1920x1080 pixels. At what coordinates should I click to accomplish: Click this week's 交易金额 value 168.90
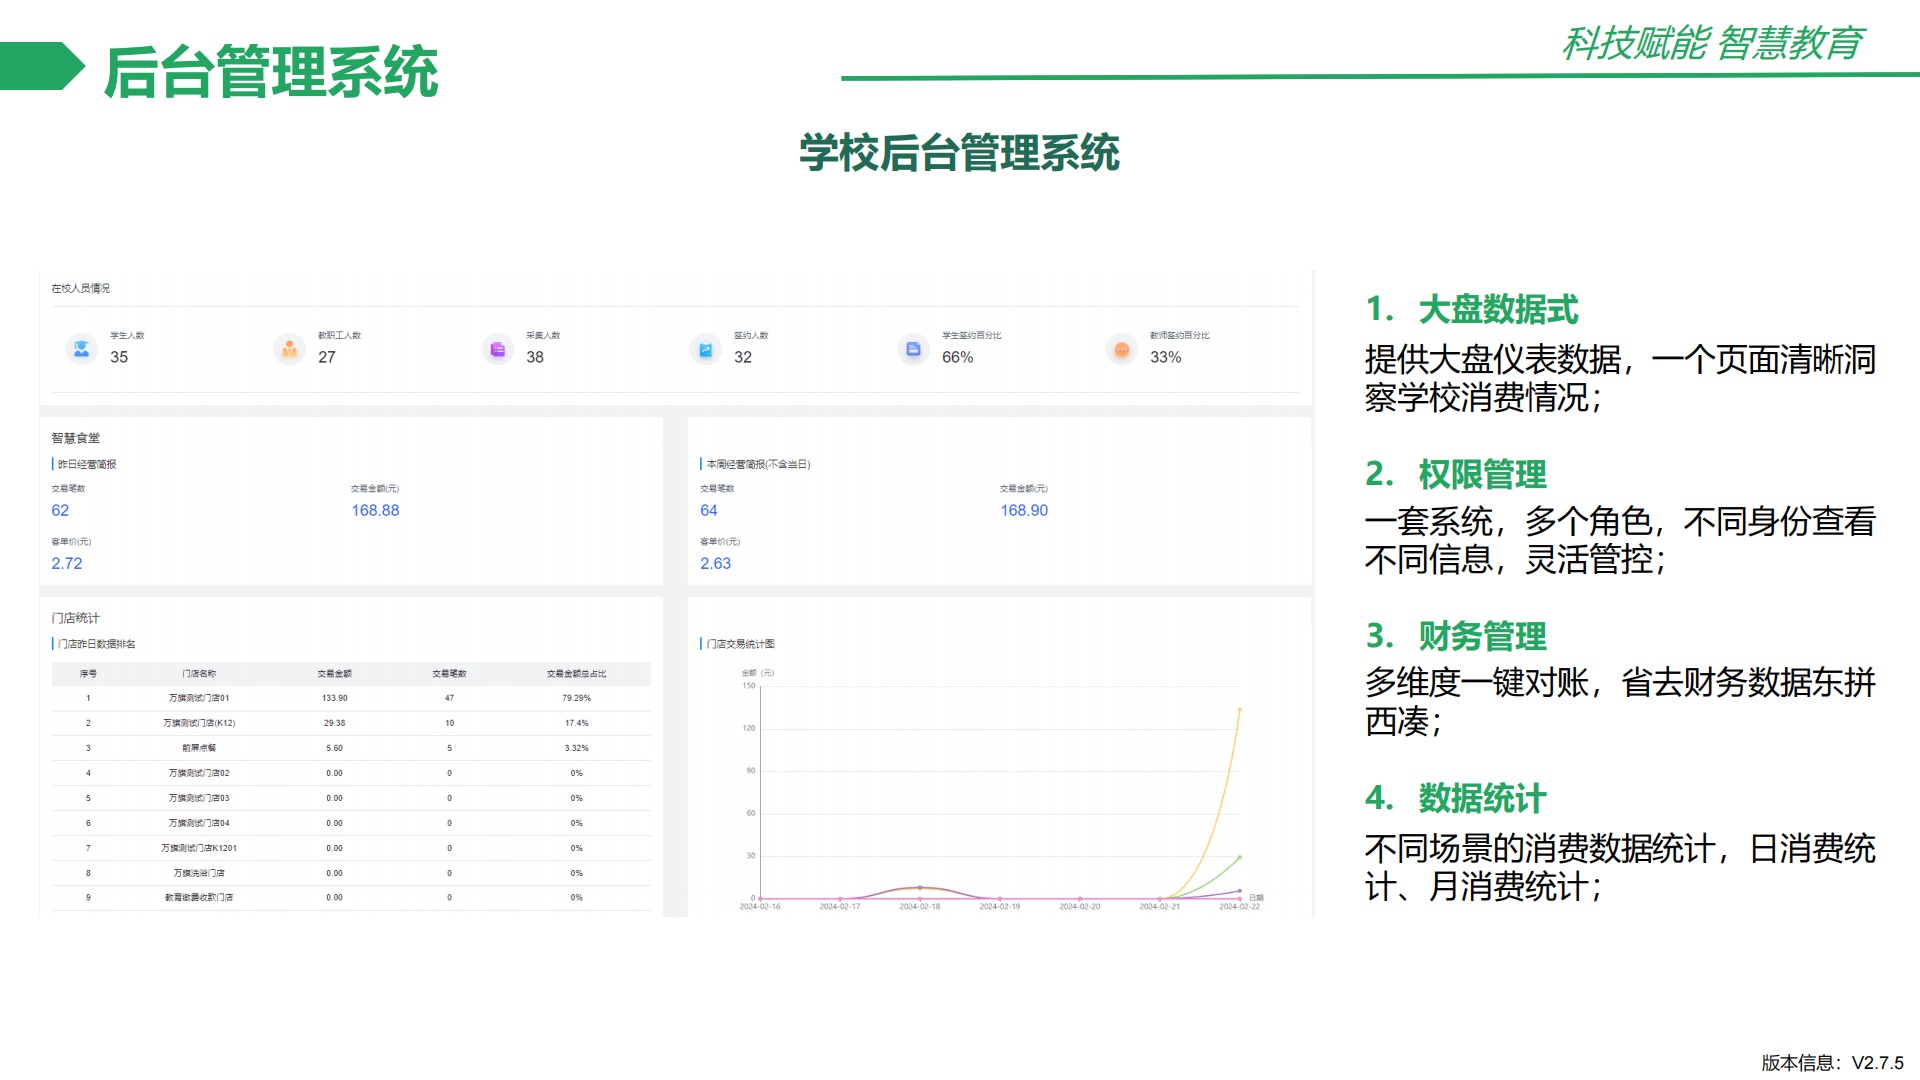tap(1024, 510)
